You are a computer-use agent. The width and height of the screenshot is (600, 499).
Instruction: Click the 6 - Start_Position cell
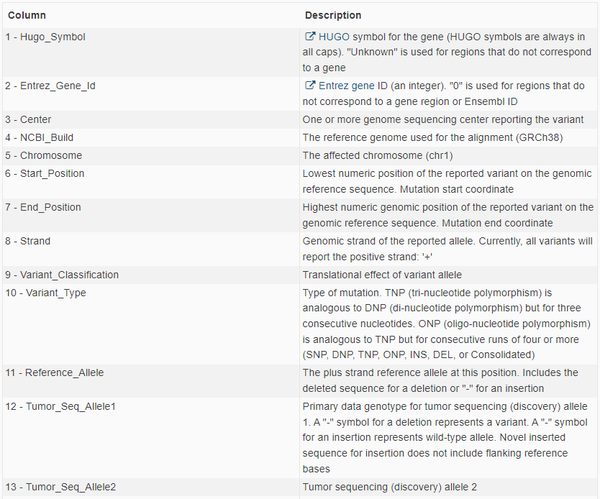click(x=48, y=173)
